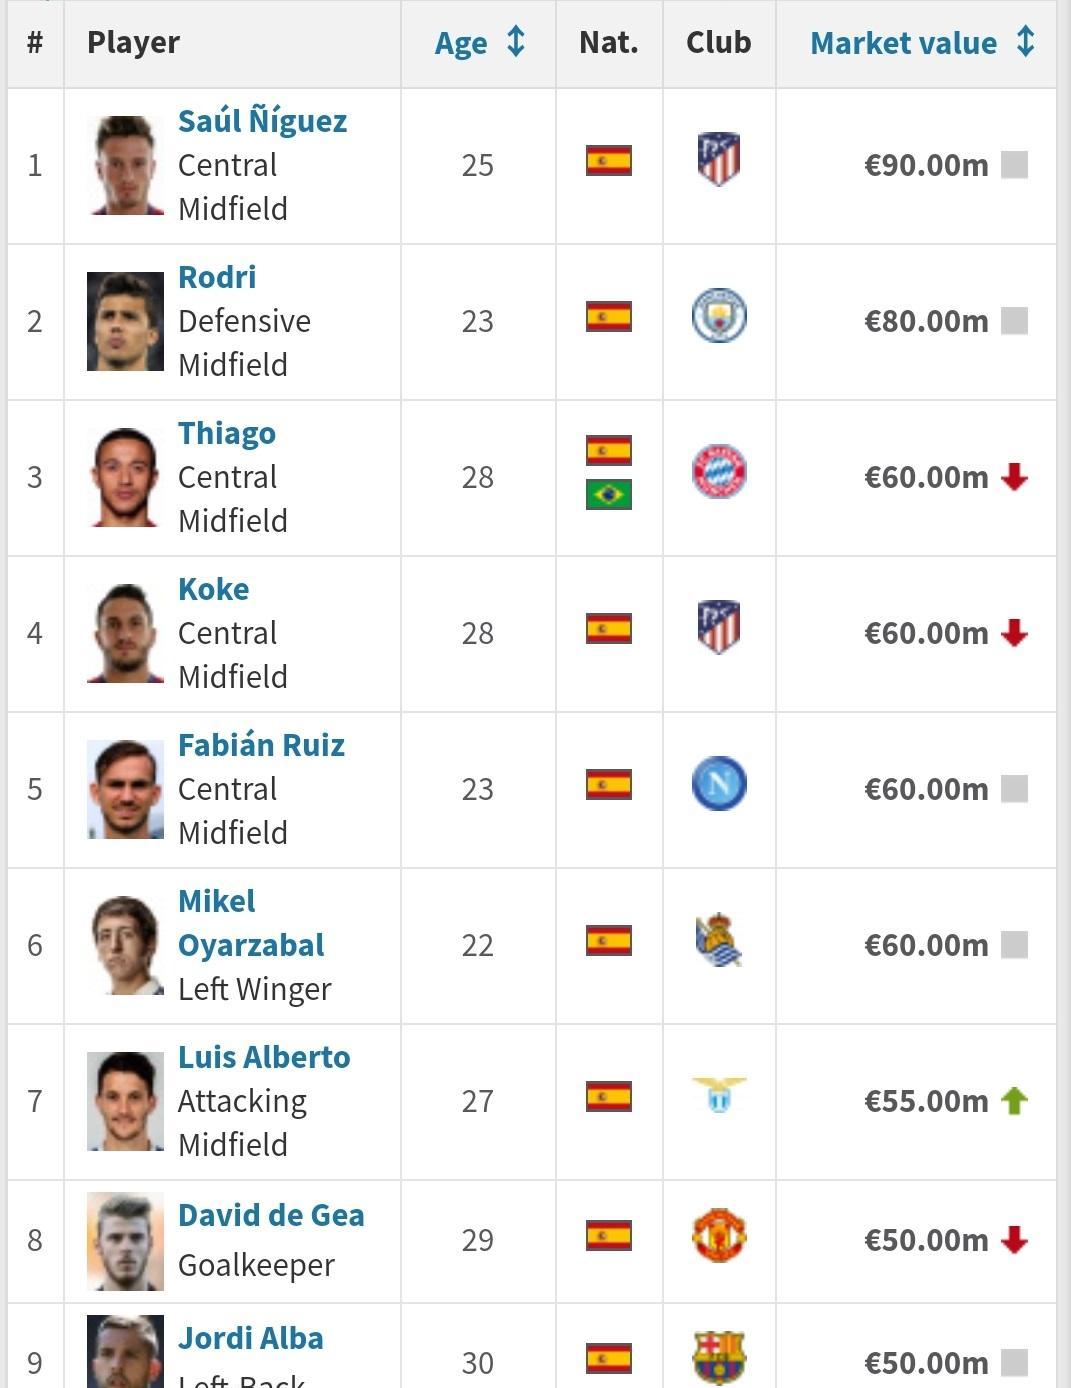The width and height of the screenshot is (1071, 1388).
Task: Click the Bayern Munich club crest
Action: (x=719, y=472)
